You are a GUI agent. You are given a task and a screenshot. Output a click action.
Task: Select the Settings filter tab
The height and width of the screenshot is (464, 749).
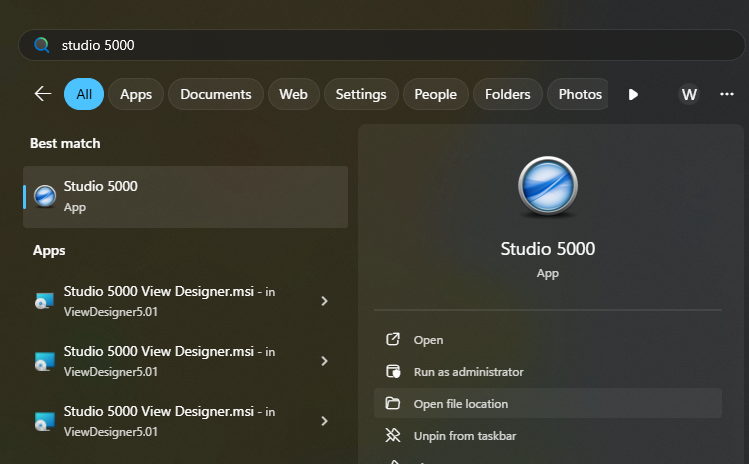pos(360,94)
